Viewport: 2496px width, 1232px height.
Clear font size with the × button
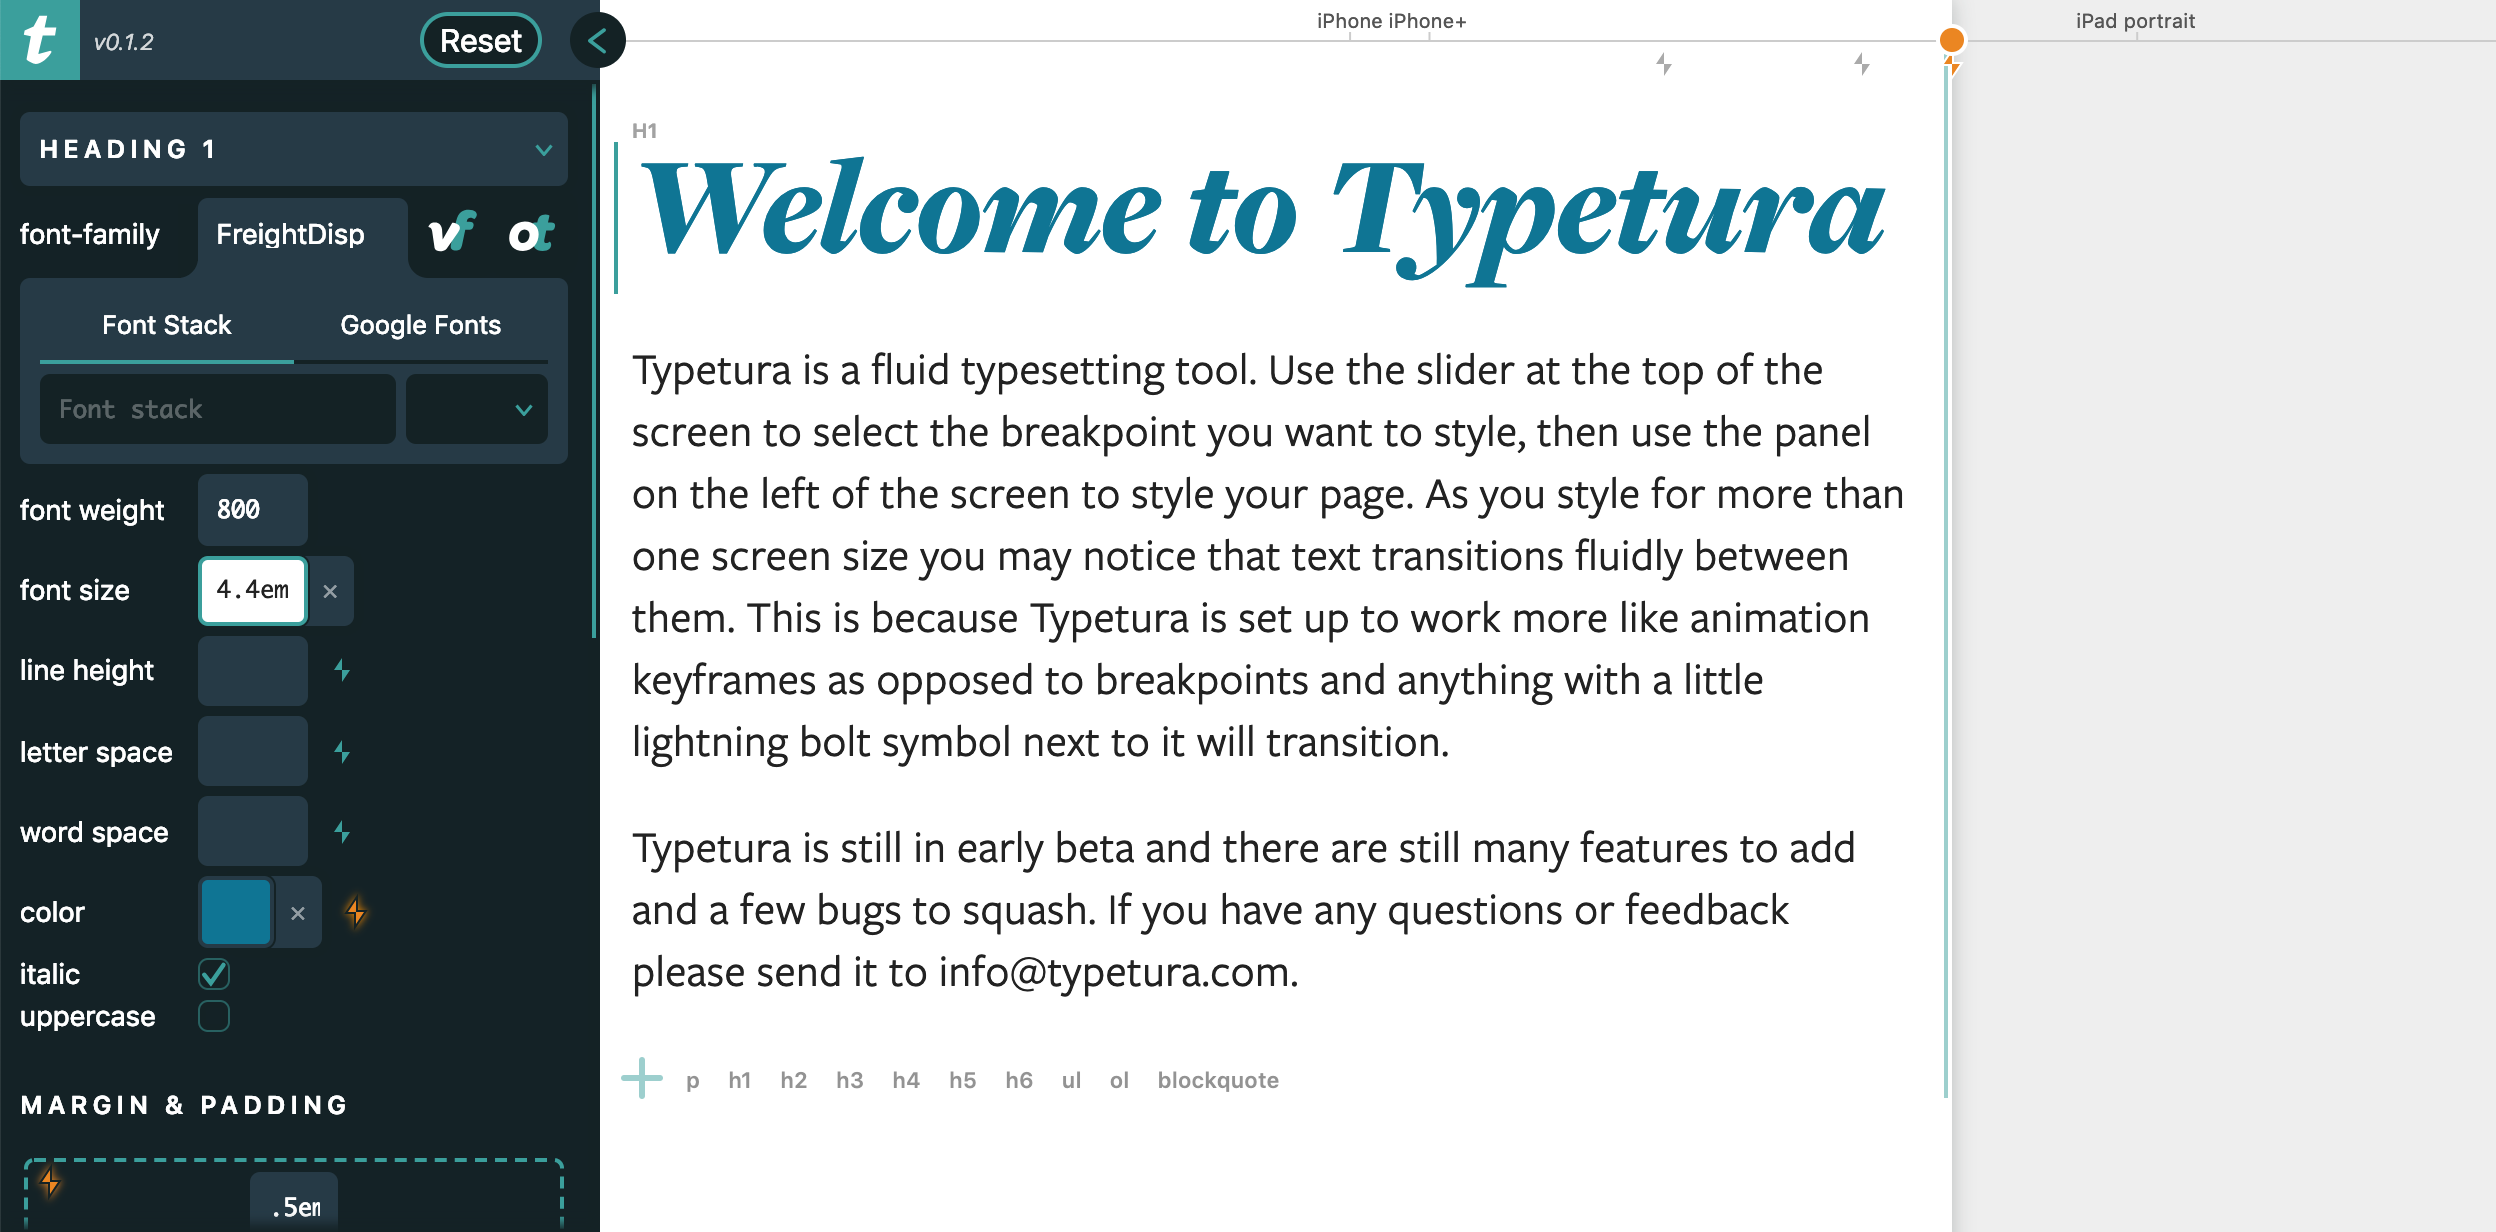coord(331,591)
